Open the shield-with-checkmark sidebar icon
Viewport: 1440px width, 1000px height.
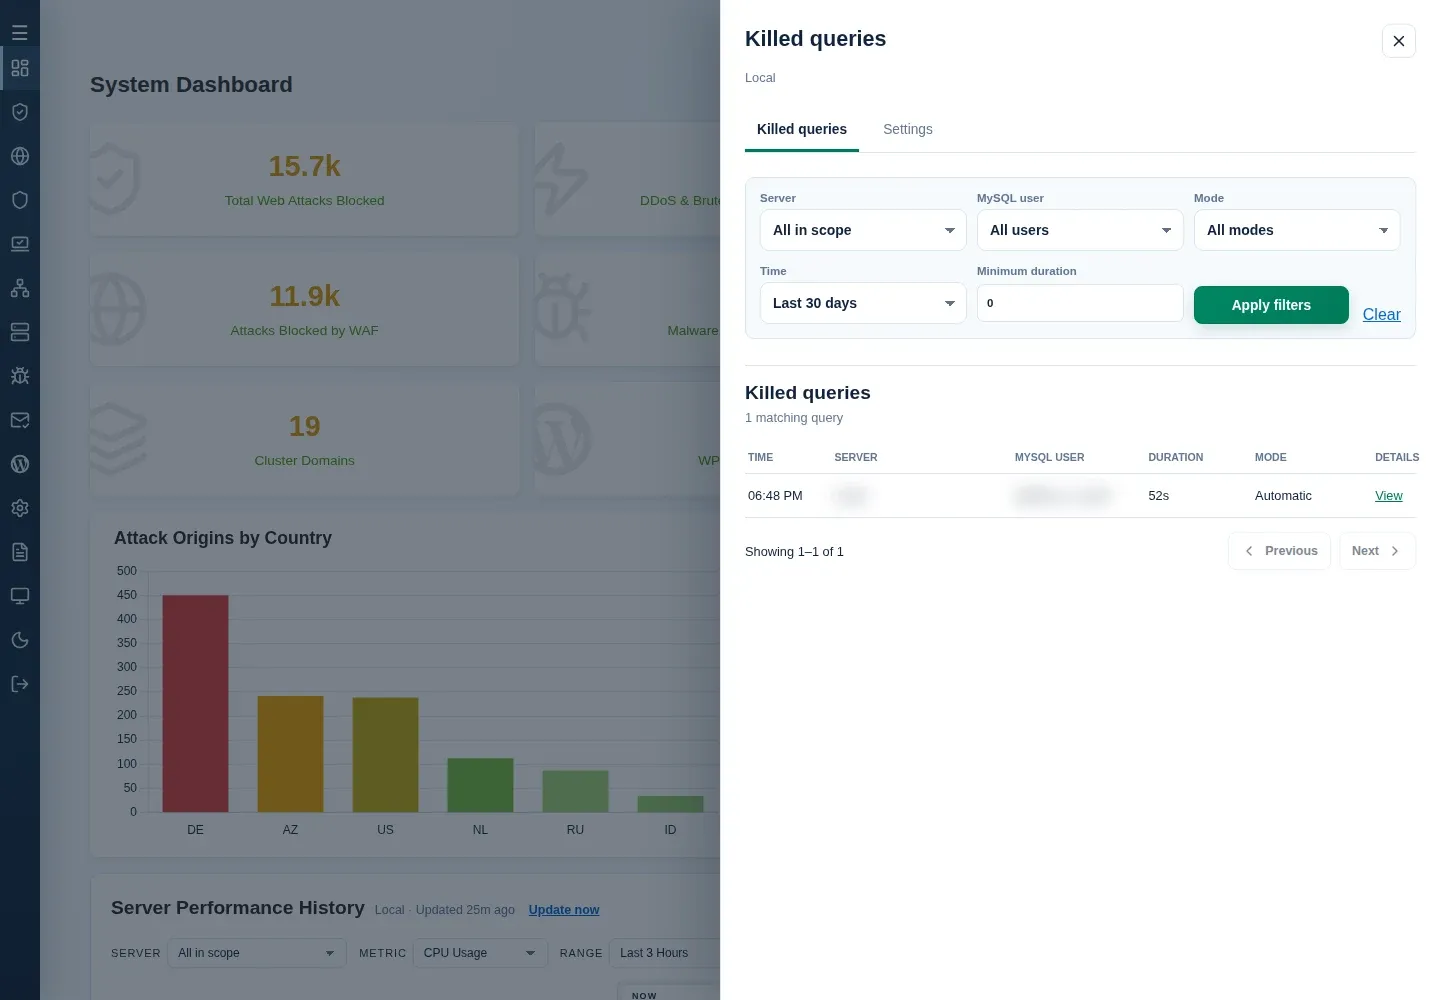20,112
